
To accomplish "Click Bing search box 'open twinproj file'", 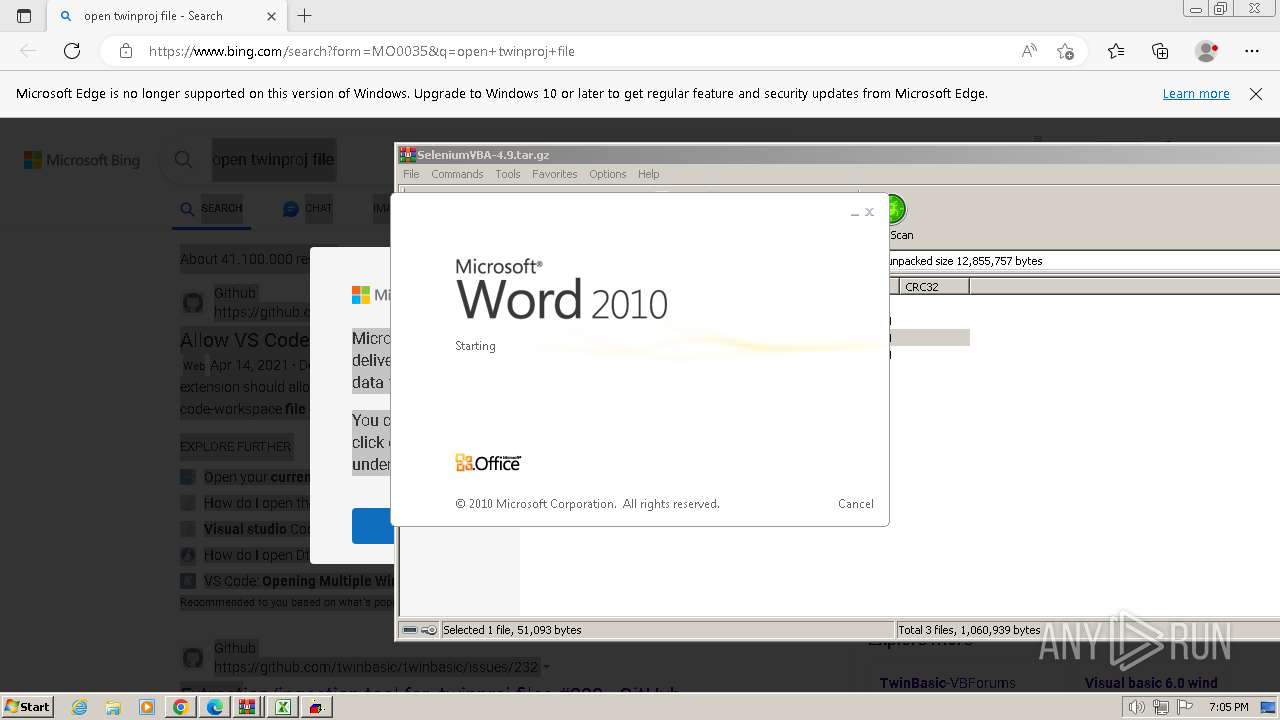I will [x=273, y=160].
